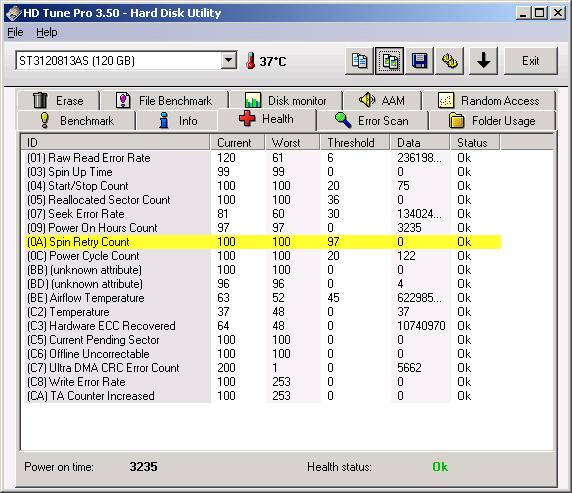
Task: Click the 37°C temperature reading
Action: [x=273, y=61]
